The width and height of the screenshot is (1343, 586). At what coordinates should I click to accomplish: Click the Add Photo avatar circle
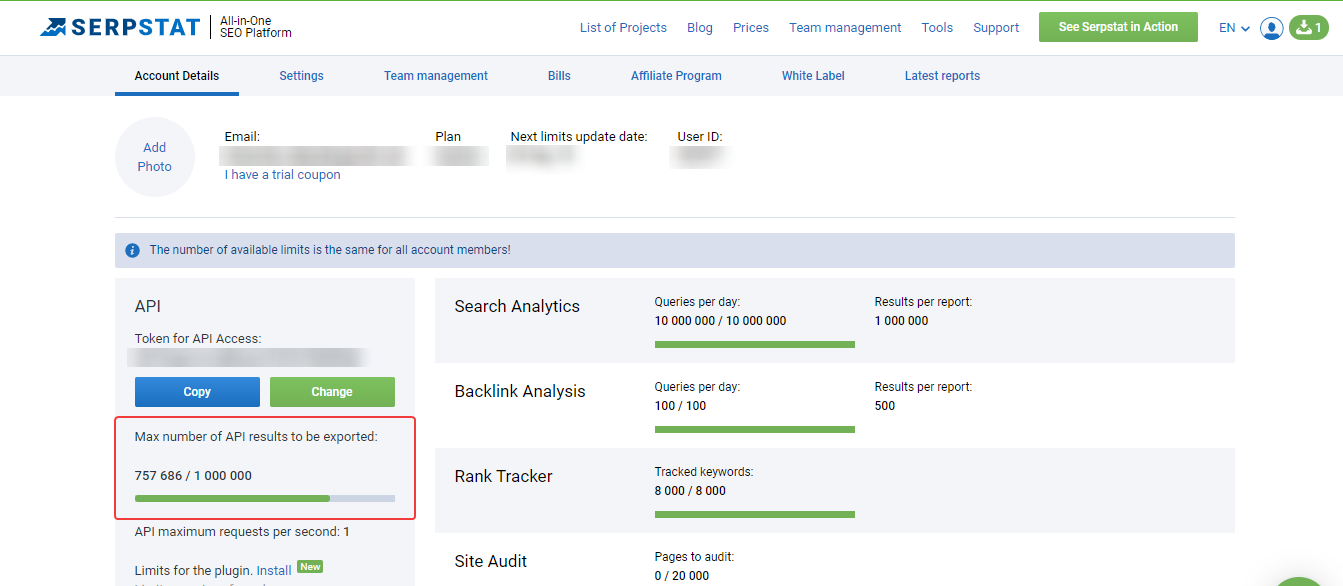click(154, 157)
